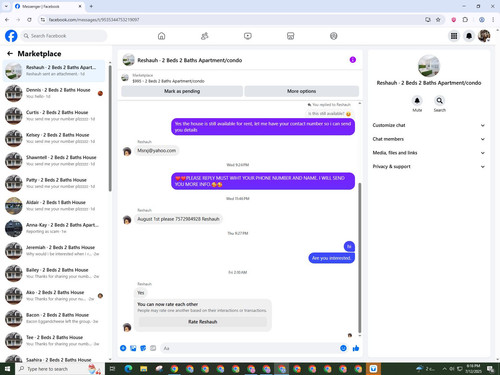Open the $995 Marketplace listing link
This screenshot has height=375, width=500.
[x=168, y=81]
